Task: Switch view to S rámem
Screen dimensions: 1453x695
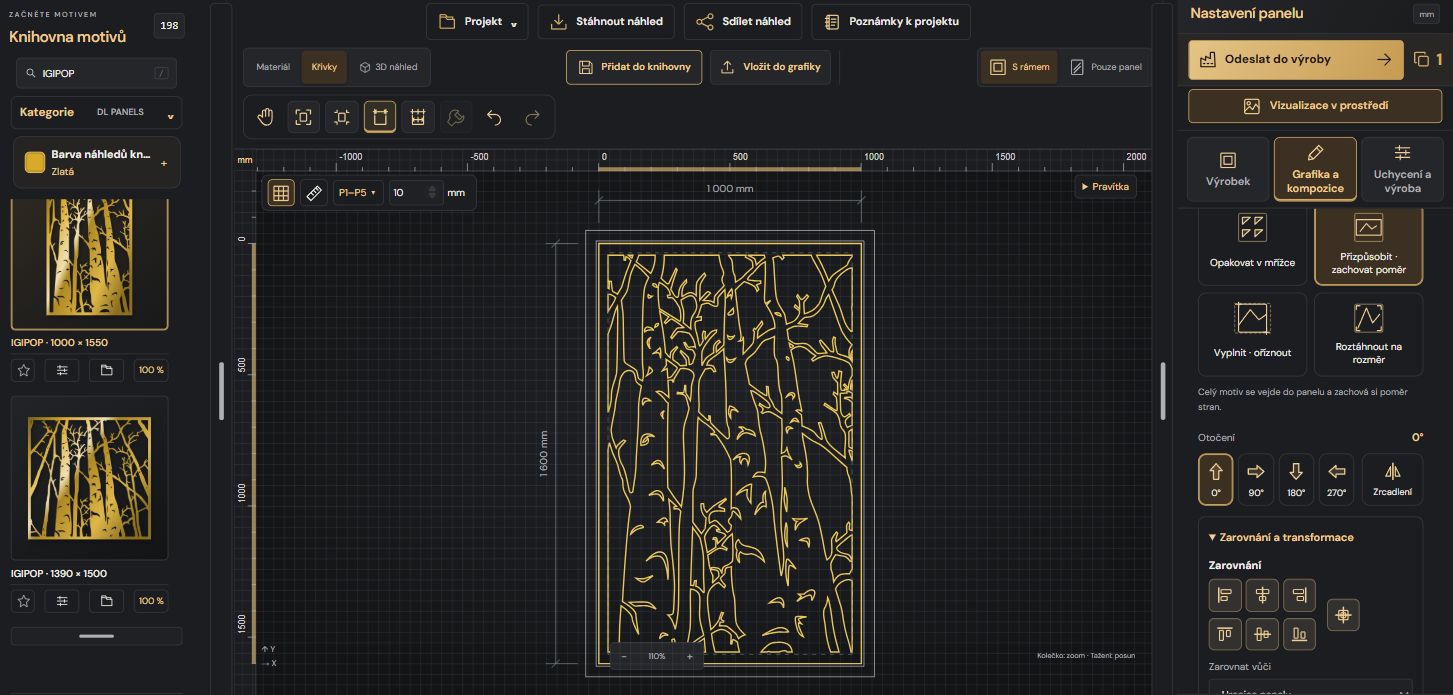Action: click(1019, 67)
